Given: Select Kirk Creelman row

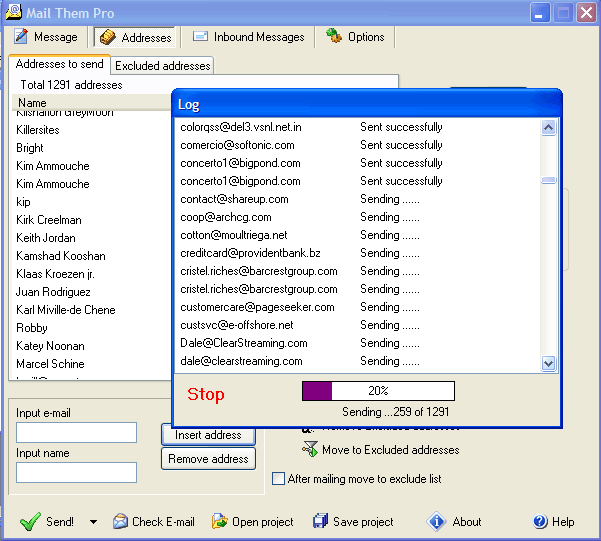Looking at the screenshot, I should 49,220.
